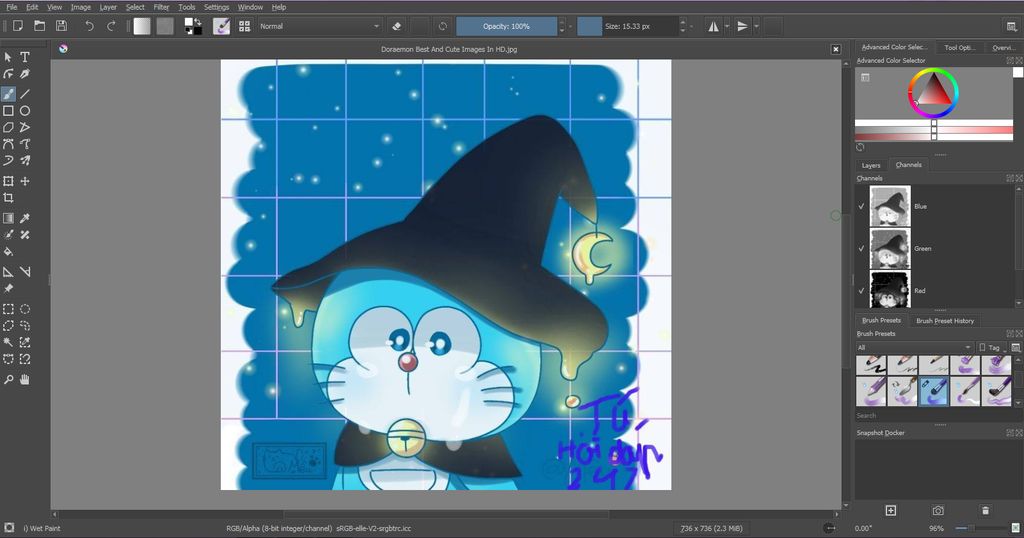This screenshot has width=1024, height=538.
Task: Delete snapshot with trash button
Action: tap(985, 510)
